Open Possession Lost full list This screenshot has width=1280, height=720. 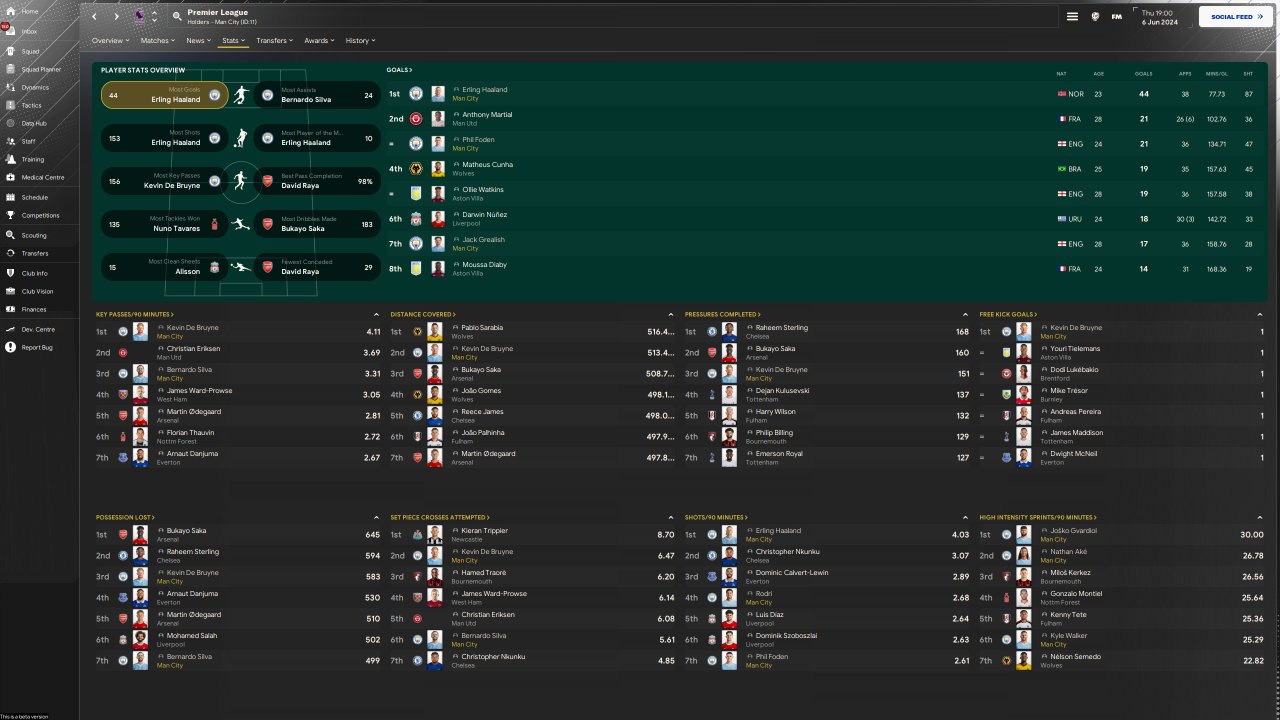pos(123,518)
